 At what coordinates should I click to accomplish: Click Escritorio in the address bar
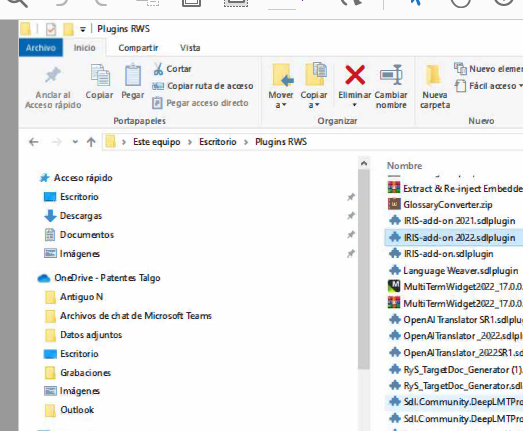tap(217, 142)
